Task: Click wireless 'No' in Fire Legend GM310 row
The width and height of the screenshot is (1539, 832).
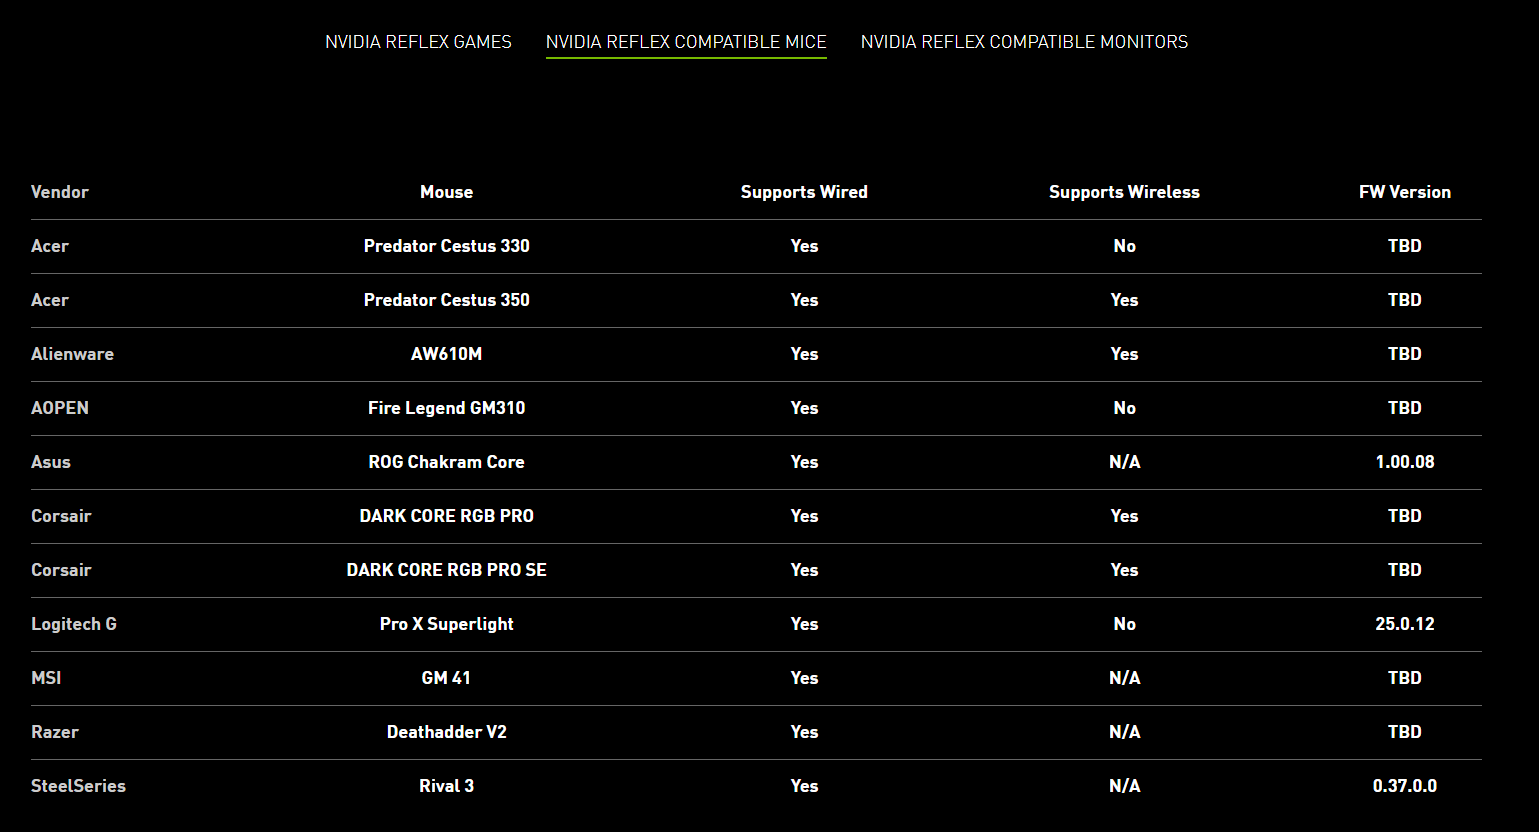Action: coord(1124,408)
